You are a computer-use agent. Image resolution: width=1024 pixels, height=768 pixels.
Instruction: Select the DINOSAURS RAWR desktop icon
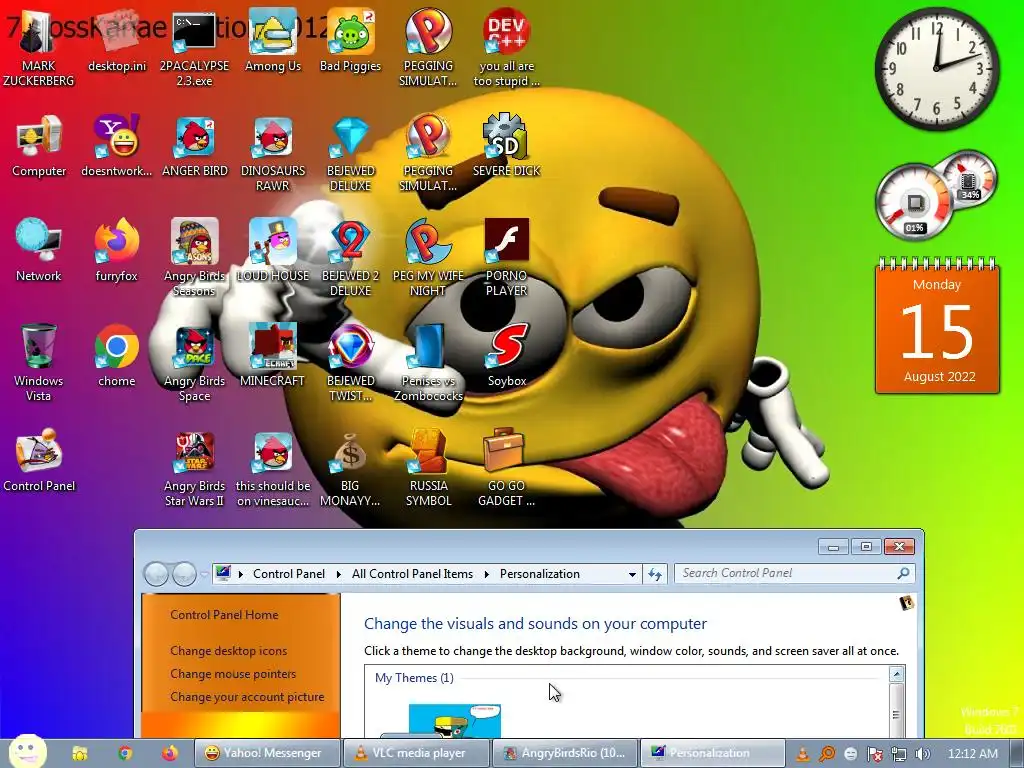tap(273, 154)
